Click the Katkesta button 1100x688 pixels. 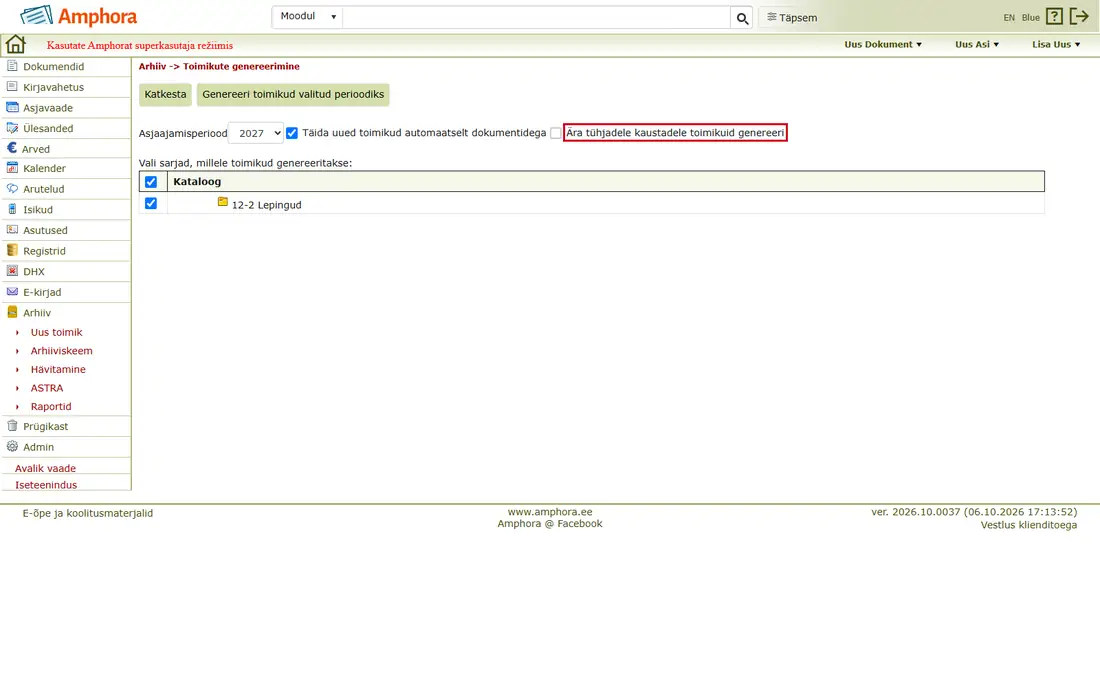[166, 95]
